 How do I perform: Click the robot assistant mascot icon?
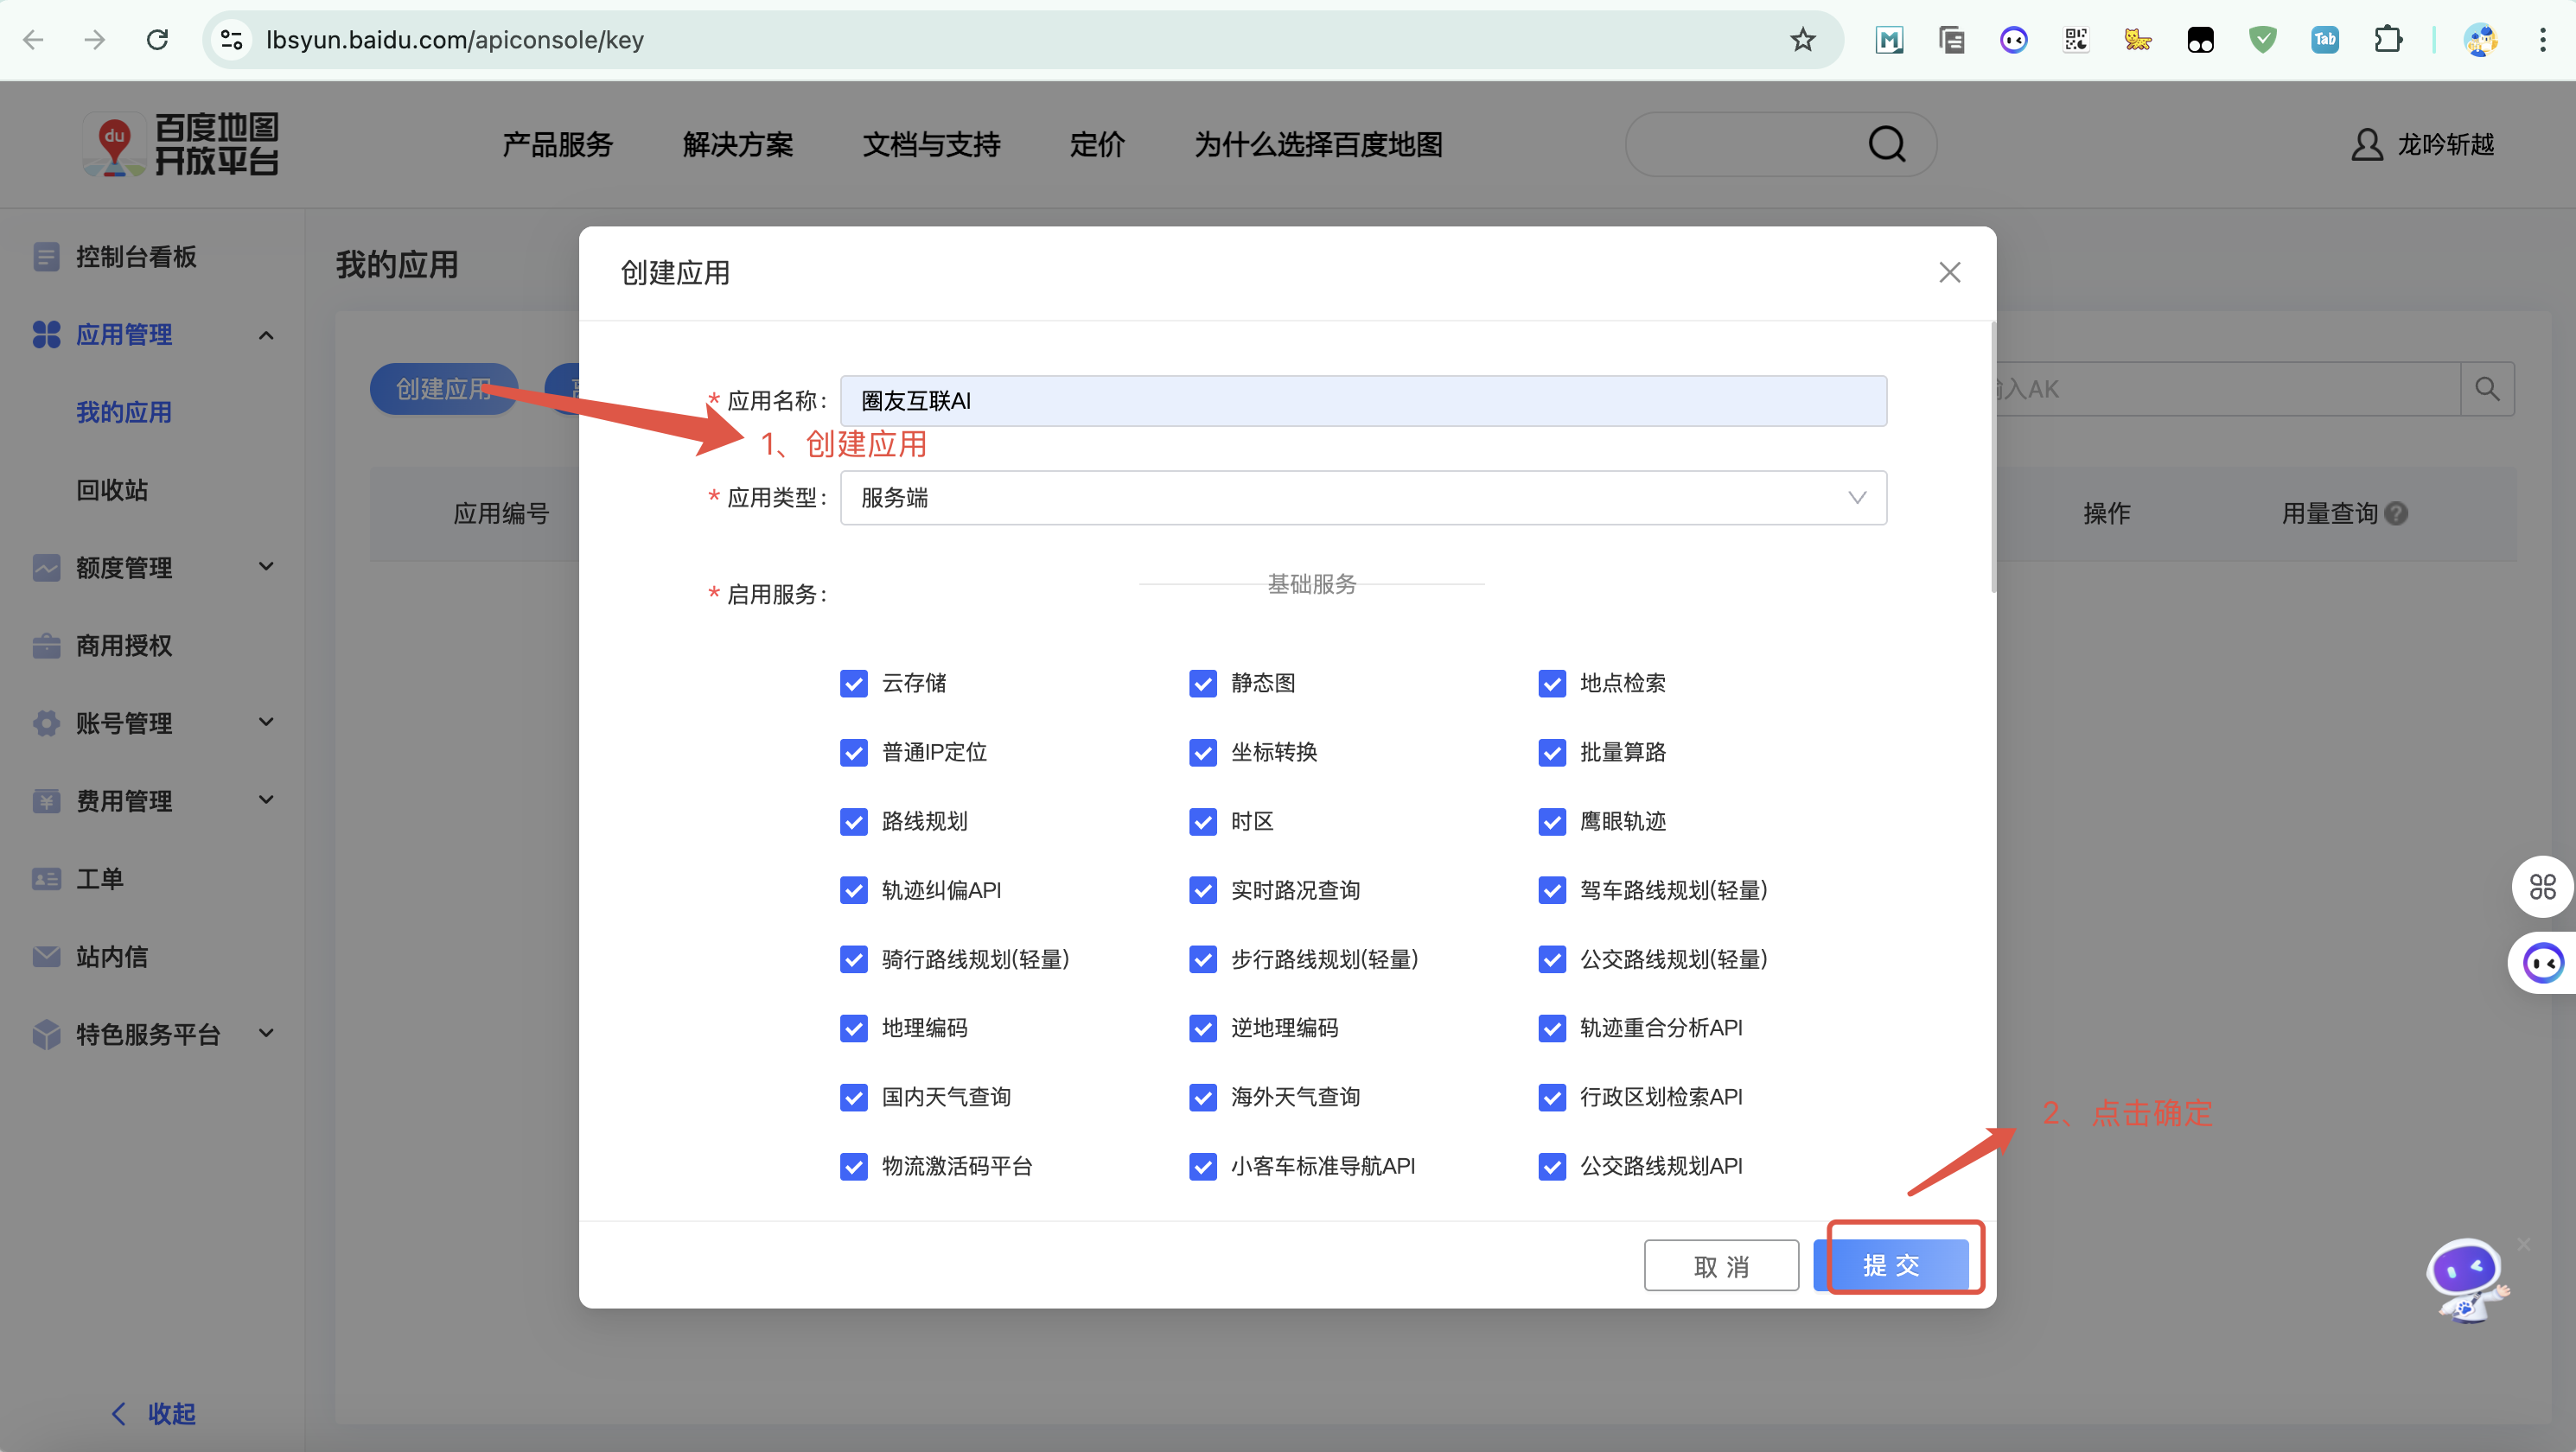(x=2466, y=1279)
